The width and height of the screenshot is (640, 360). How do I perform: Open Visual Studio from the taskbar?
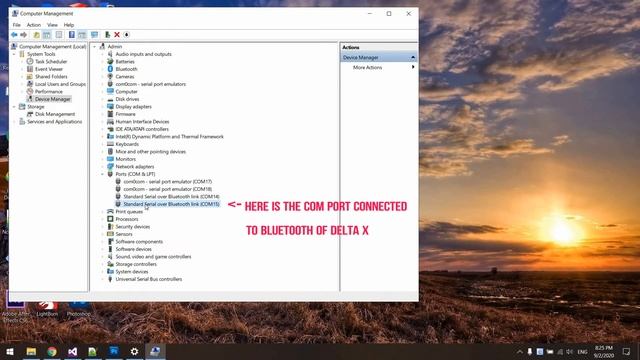72,351
